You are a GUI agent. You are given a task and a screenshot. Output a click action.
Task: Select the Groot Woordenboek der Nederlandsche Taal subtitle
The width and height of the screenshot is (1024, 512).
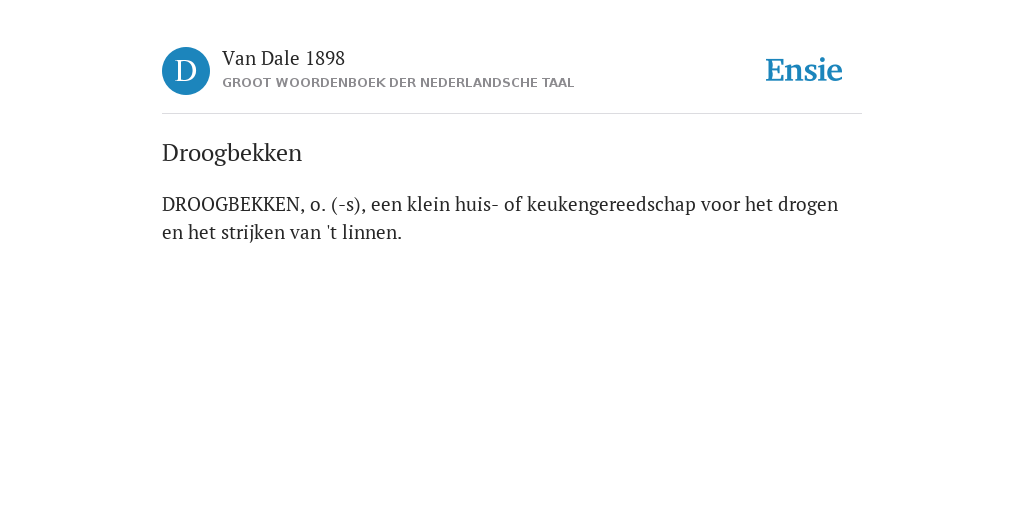click(398, 83)
